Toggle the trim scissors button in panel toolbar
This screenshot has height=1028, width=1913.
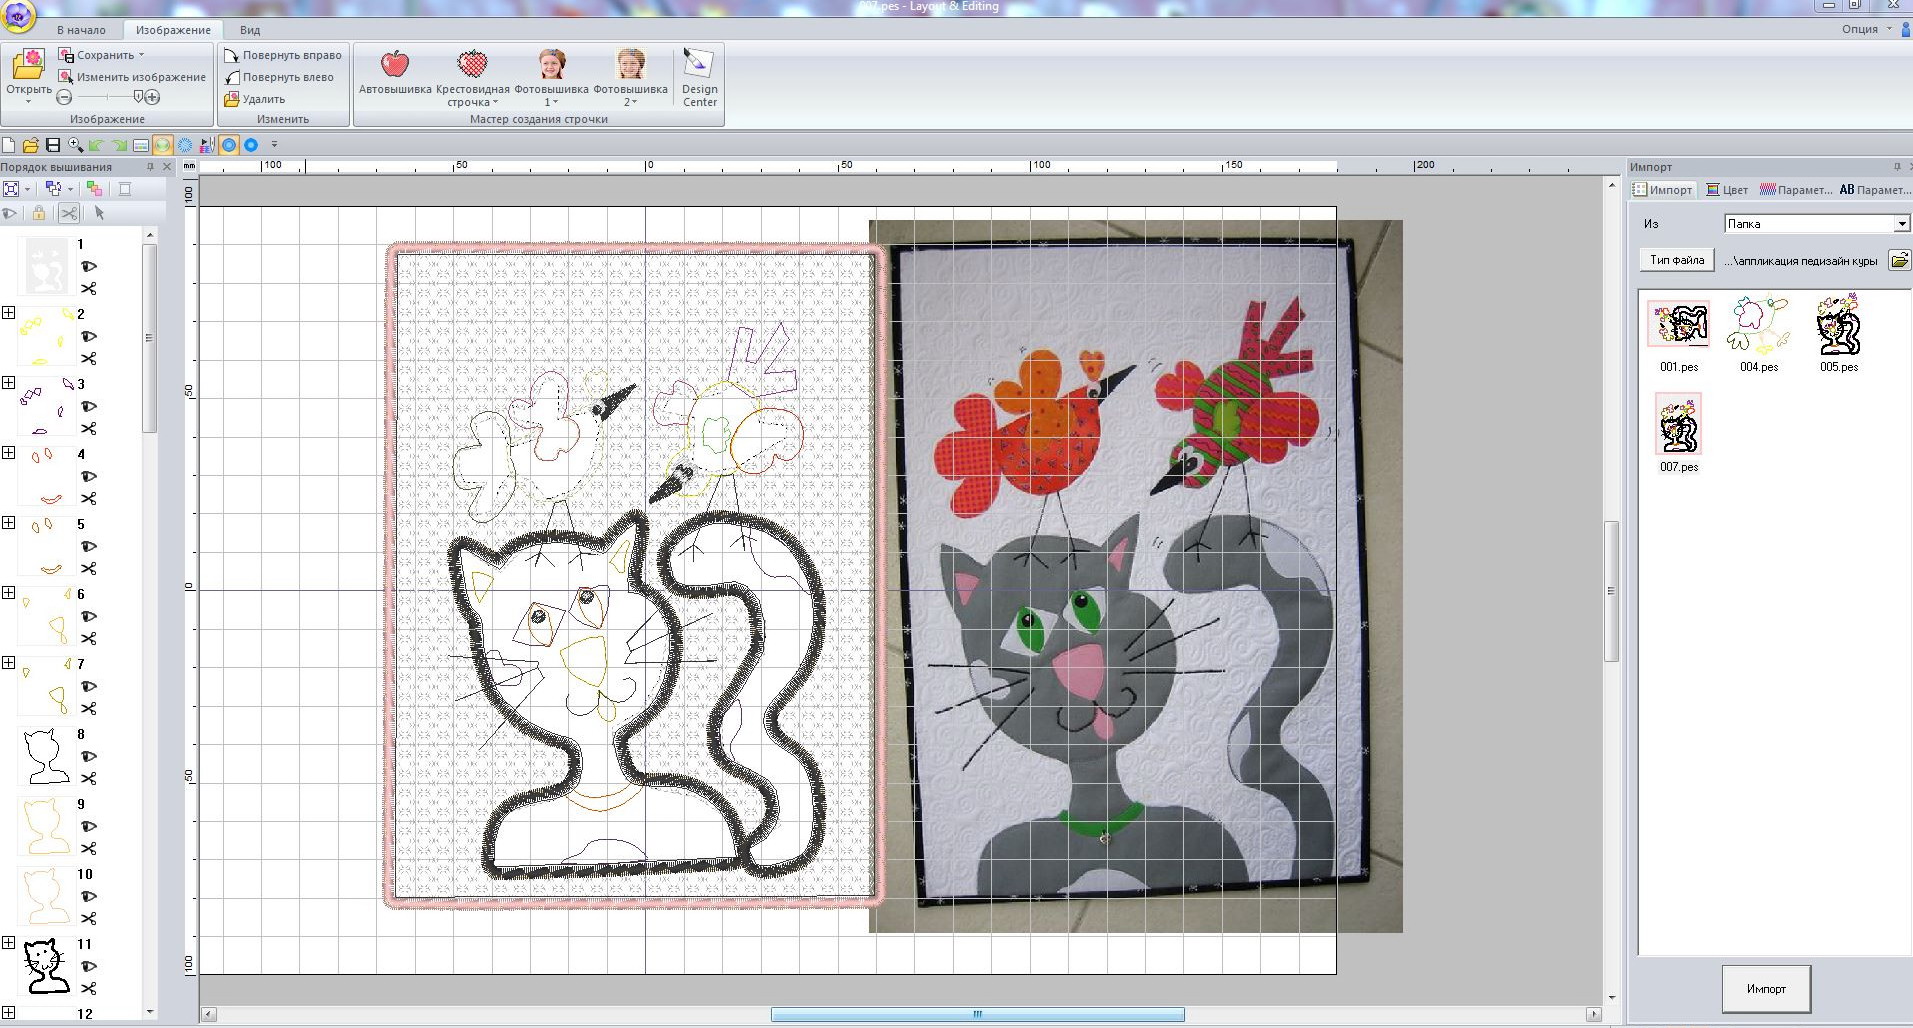point(68,213)
